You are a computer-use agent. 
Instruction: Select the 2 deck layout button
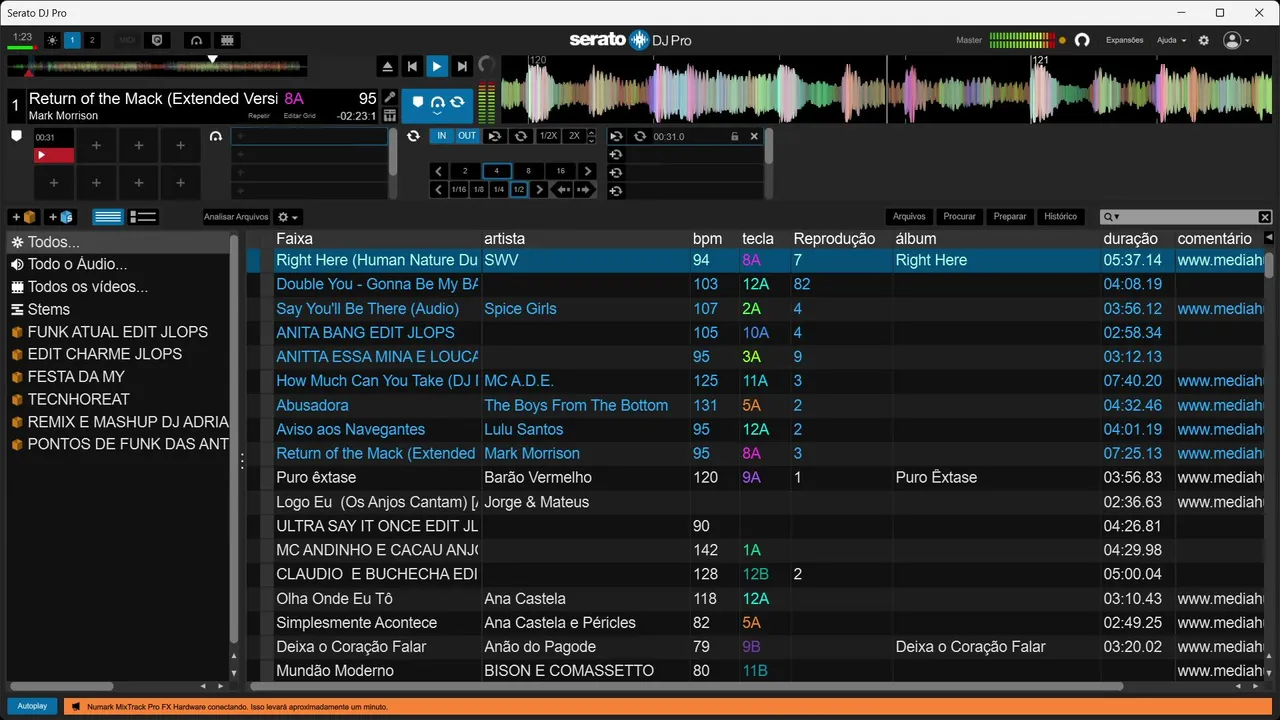(92, 40)
